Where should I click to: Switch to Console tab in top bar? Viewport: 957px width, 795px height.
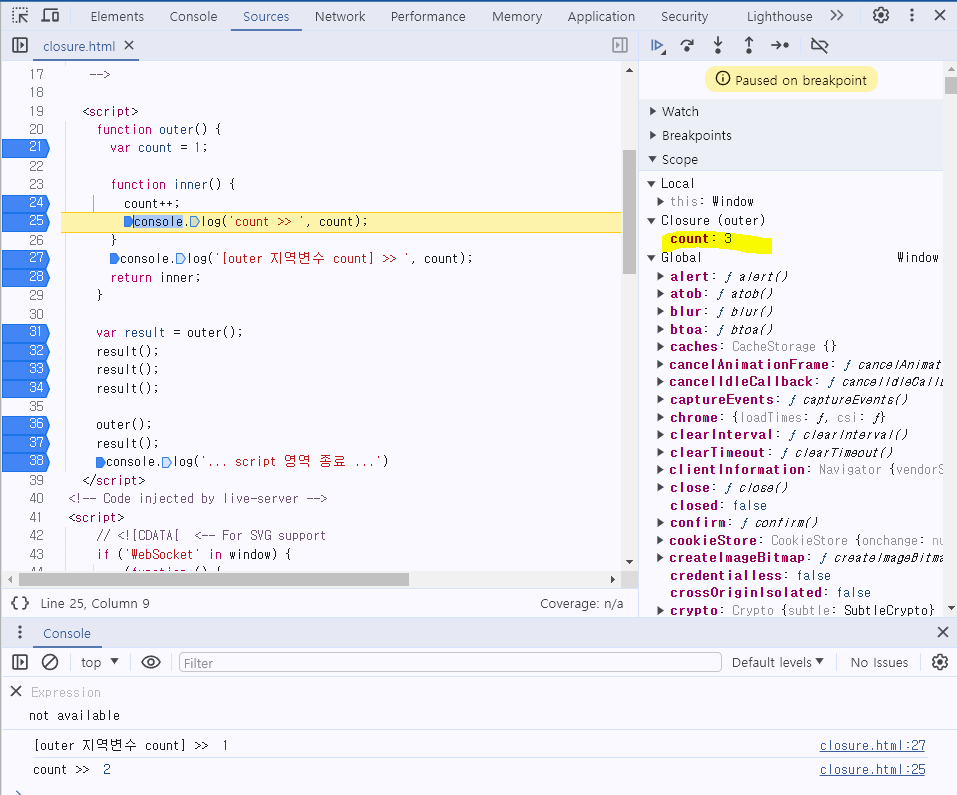[193, 16]
